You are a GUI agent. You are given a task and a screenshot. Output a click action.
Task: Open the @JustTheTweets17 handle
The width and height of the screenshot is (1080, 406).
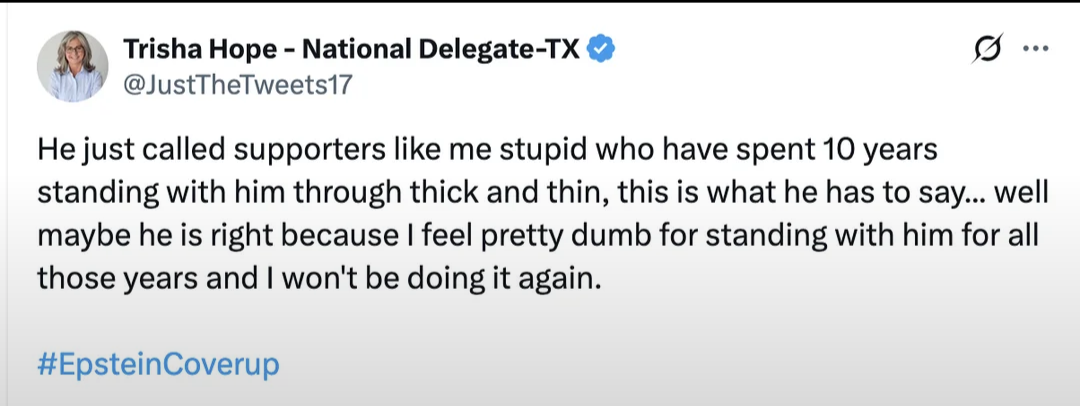(237, 85)
